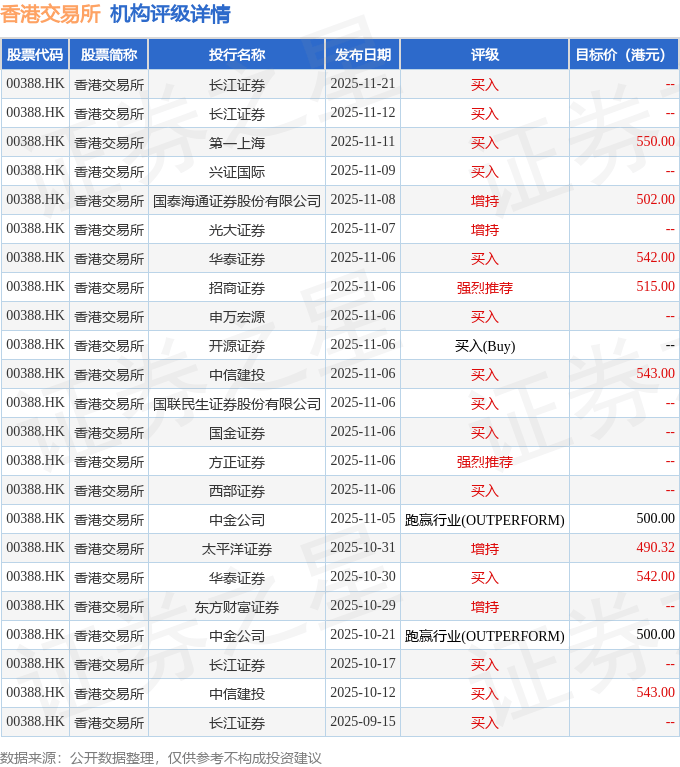This screenshot has height=767, width=680.
Task: Click the 数据来源 disclaimer footer text
Action: click(x=160, y=758)
